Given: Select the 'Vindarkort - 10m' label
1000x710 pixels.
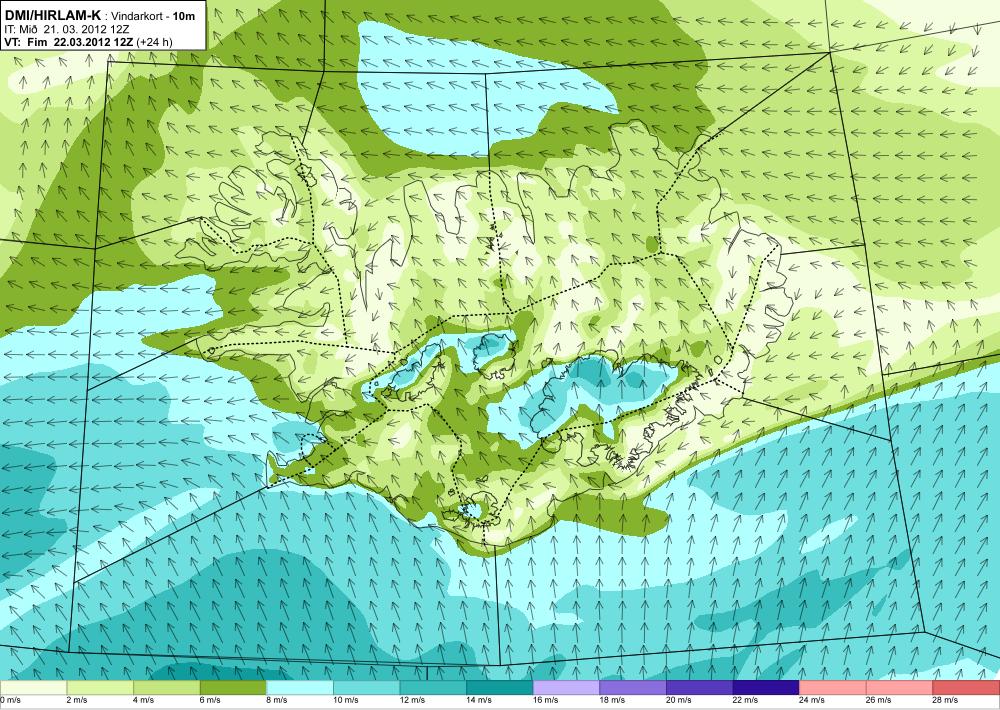Looking at the screenshot, I should tap(154, 16).
